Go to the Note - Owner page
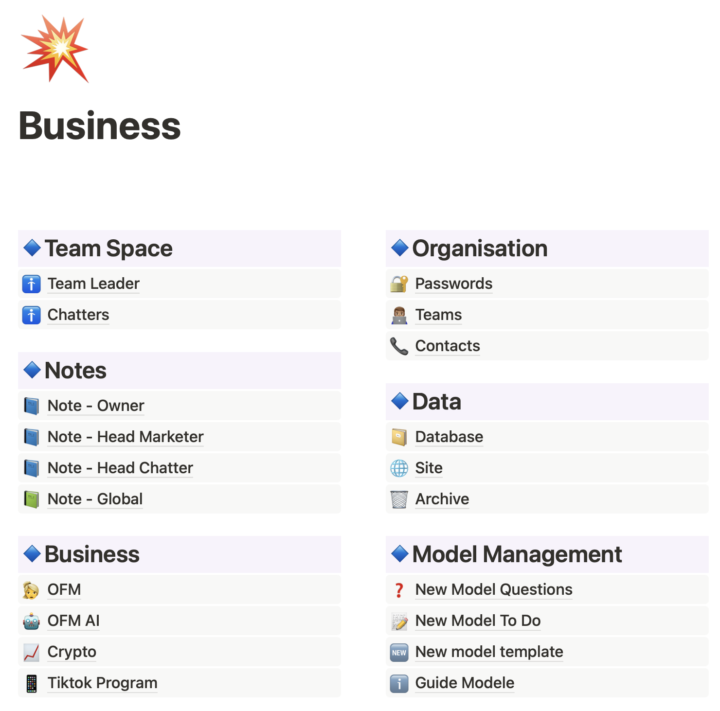This screenshot has width=720, height=711. pyautogui.click(x=95, y=406)
